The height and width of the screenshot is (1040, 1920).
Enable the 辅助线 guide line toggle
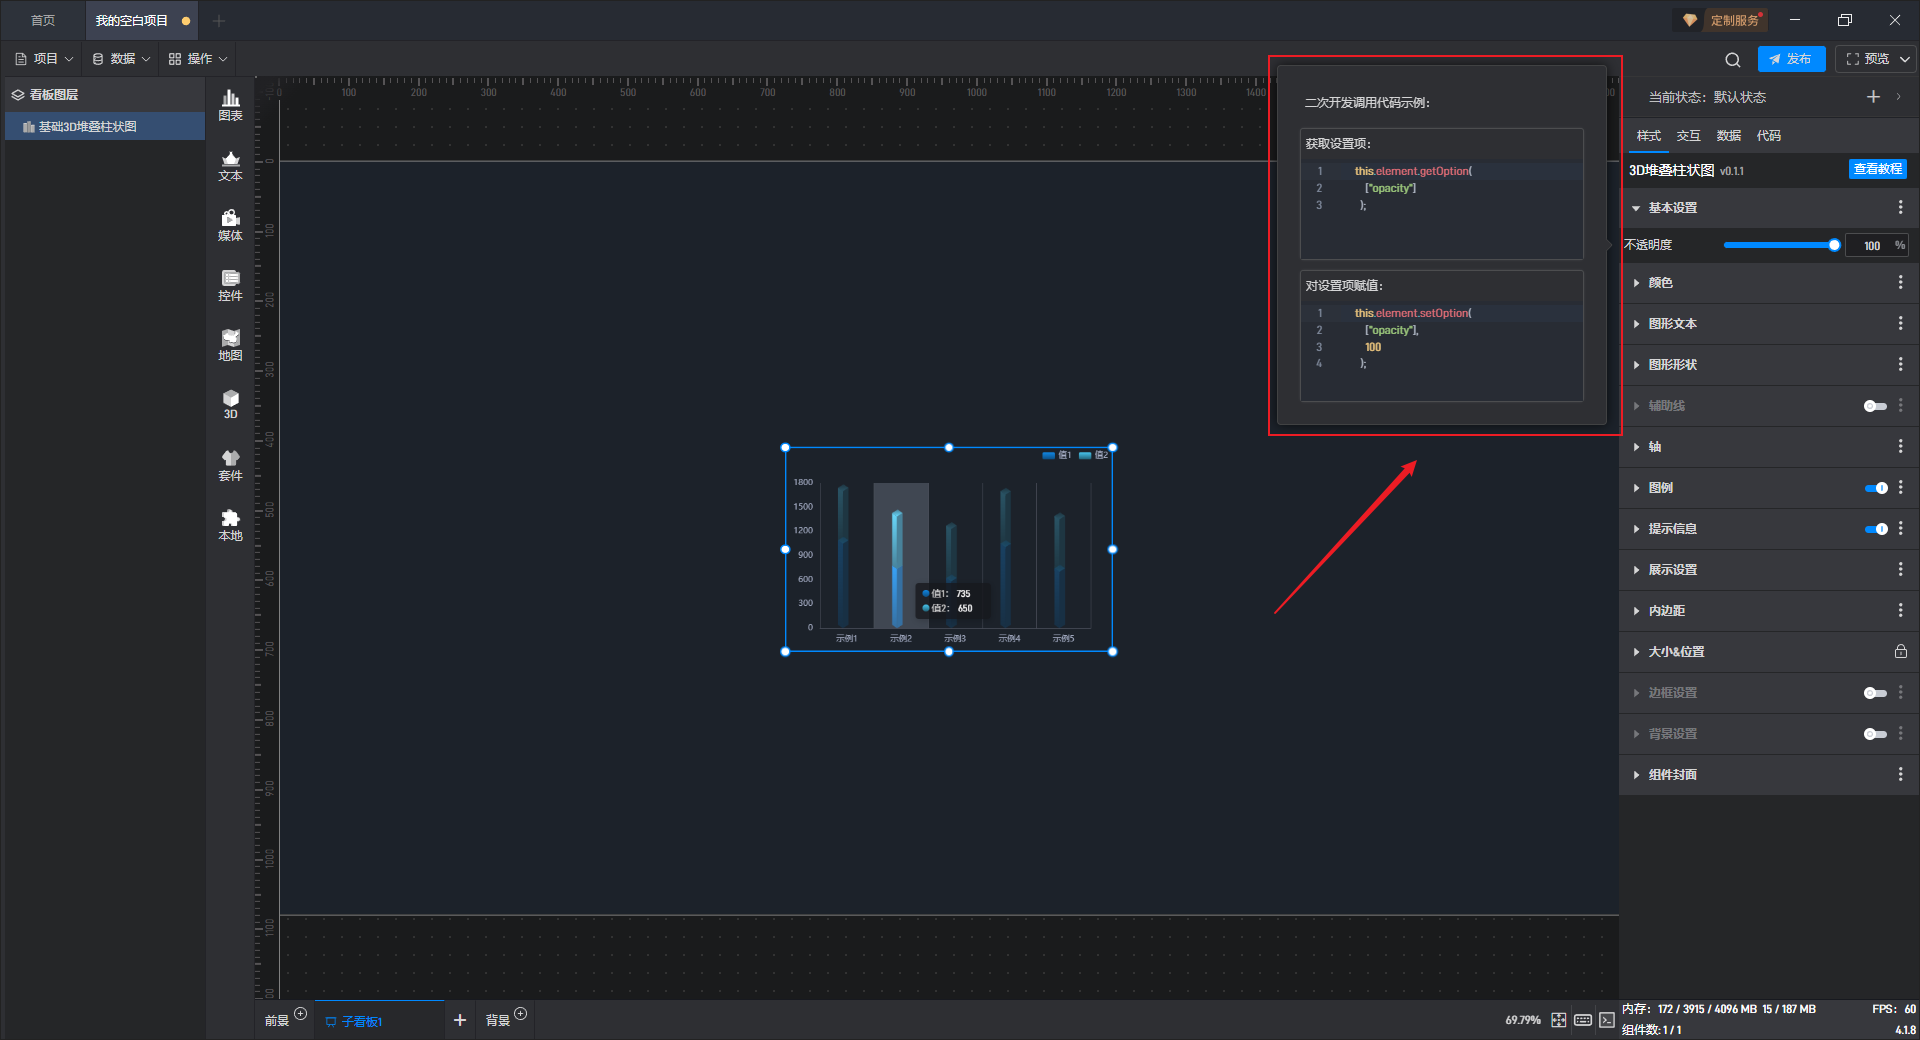pos(1875,406)
